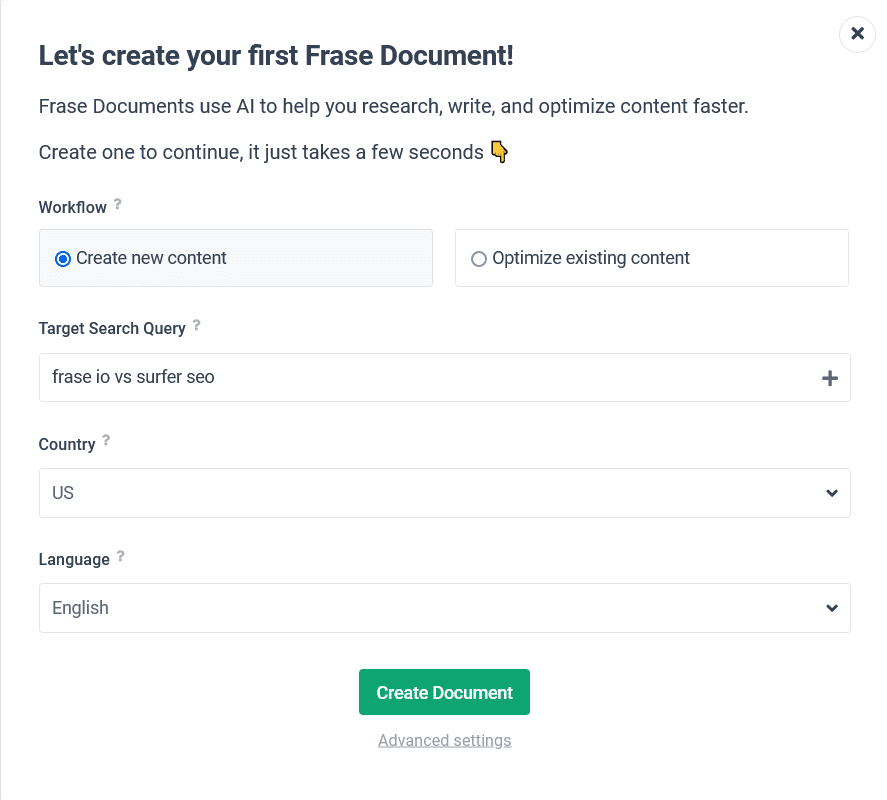Open the Country dropdown showing US

coord(444,493)
